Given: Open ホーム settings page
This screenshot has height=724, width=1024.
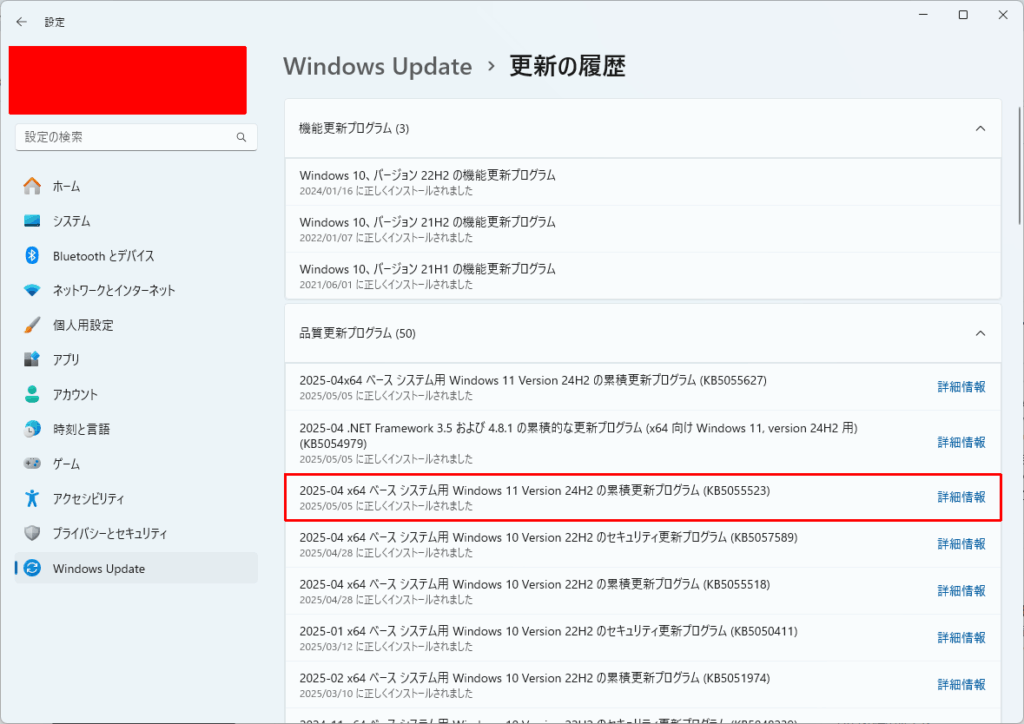Looking at the screenshot, I should tap(136, 186).
